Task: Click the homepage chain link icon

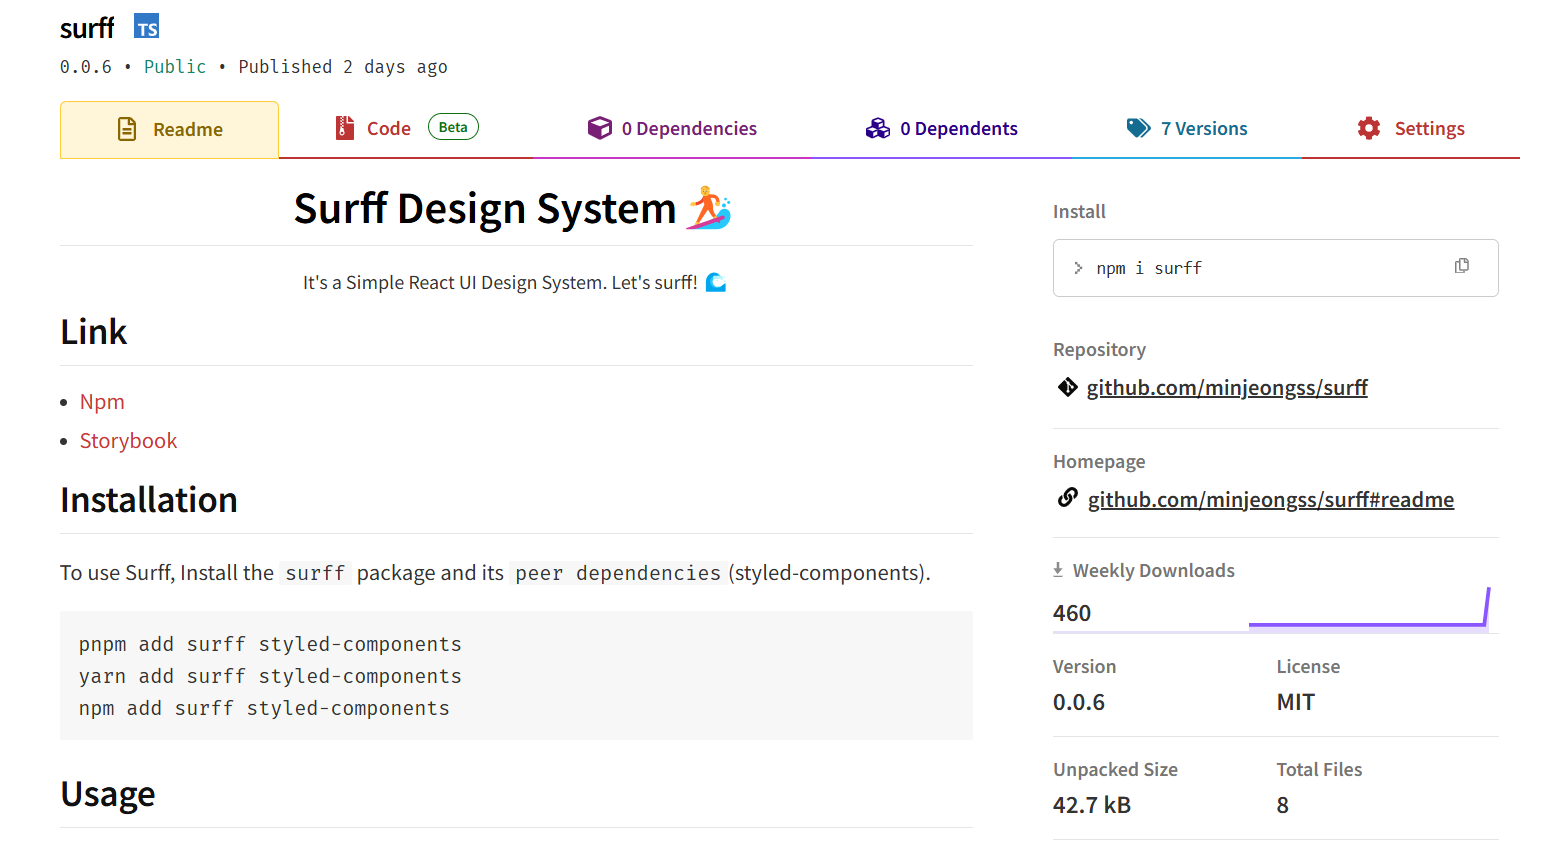Action: point(1068,497)
